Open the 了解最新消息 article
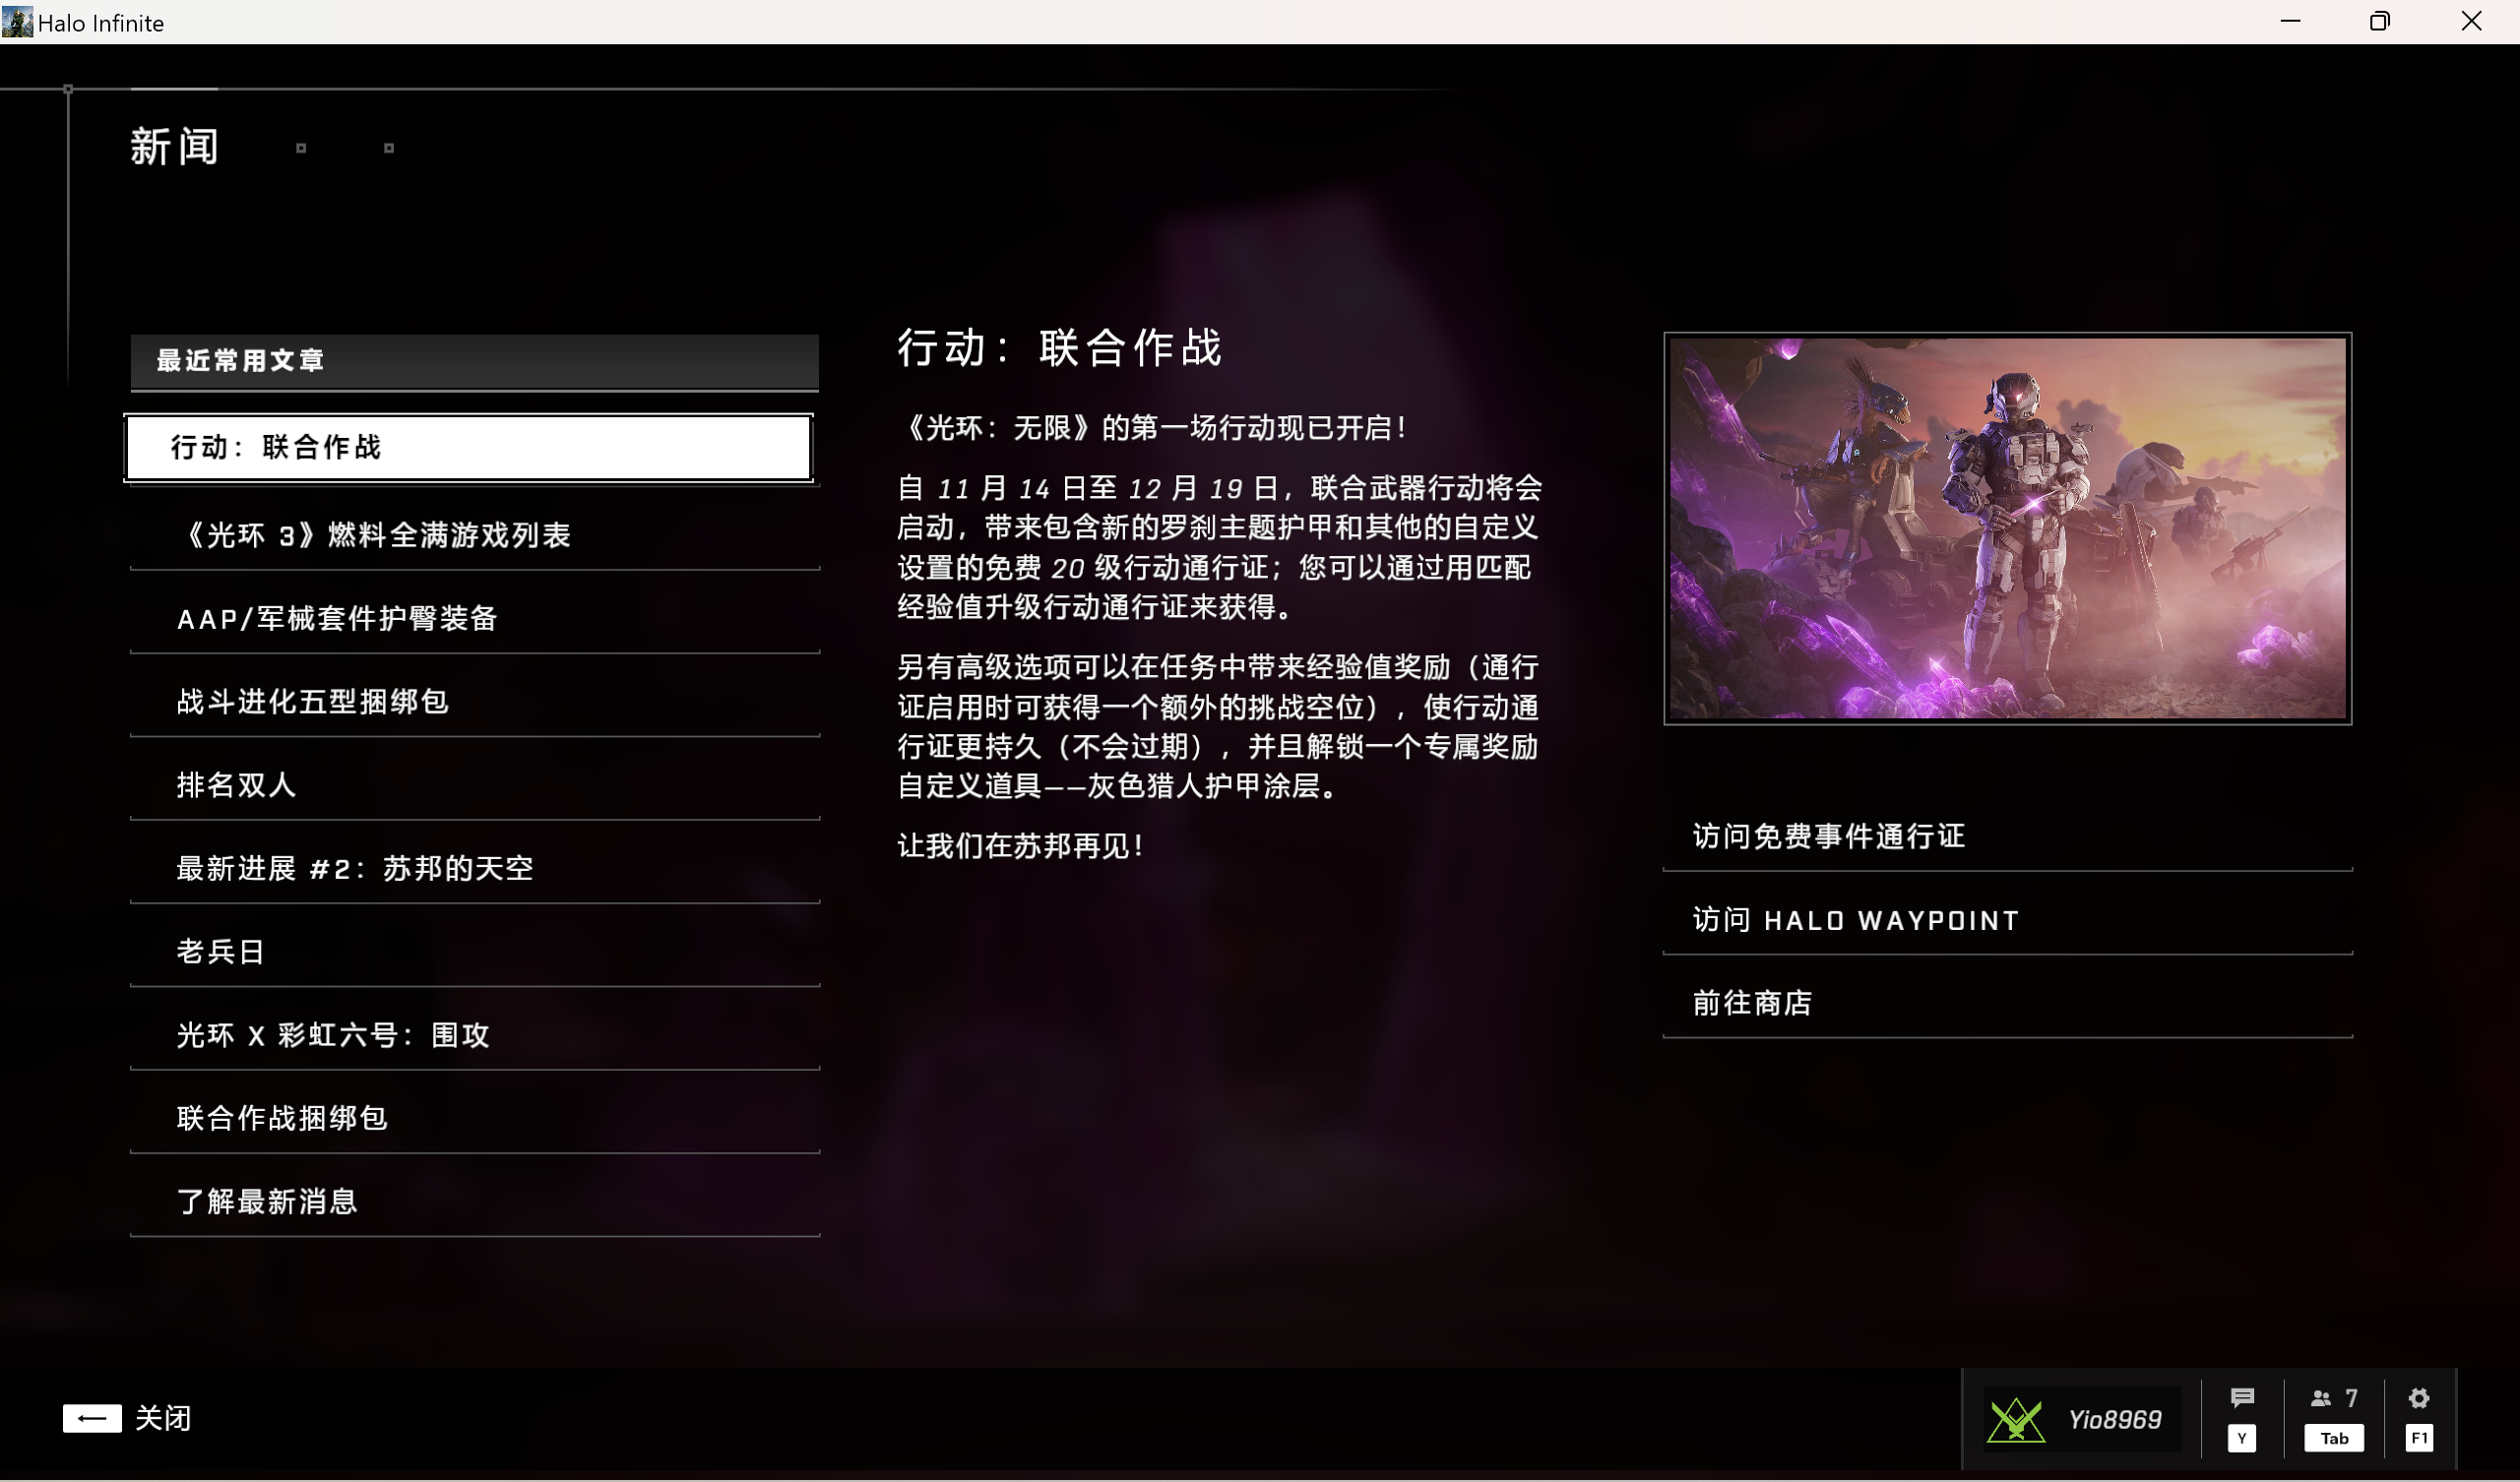 (x=475, y=1200)
